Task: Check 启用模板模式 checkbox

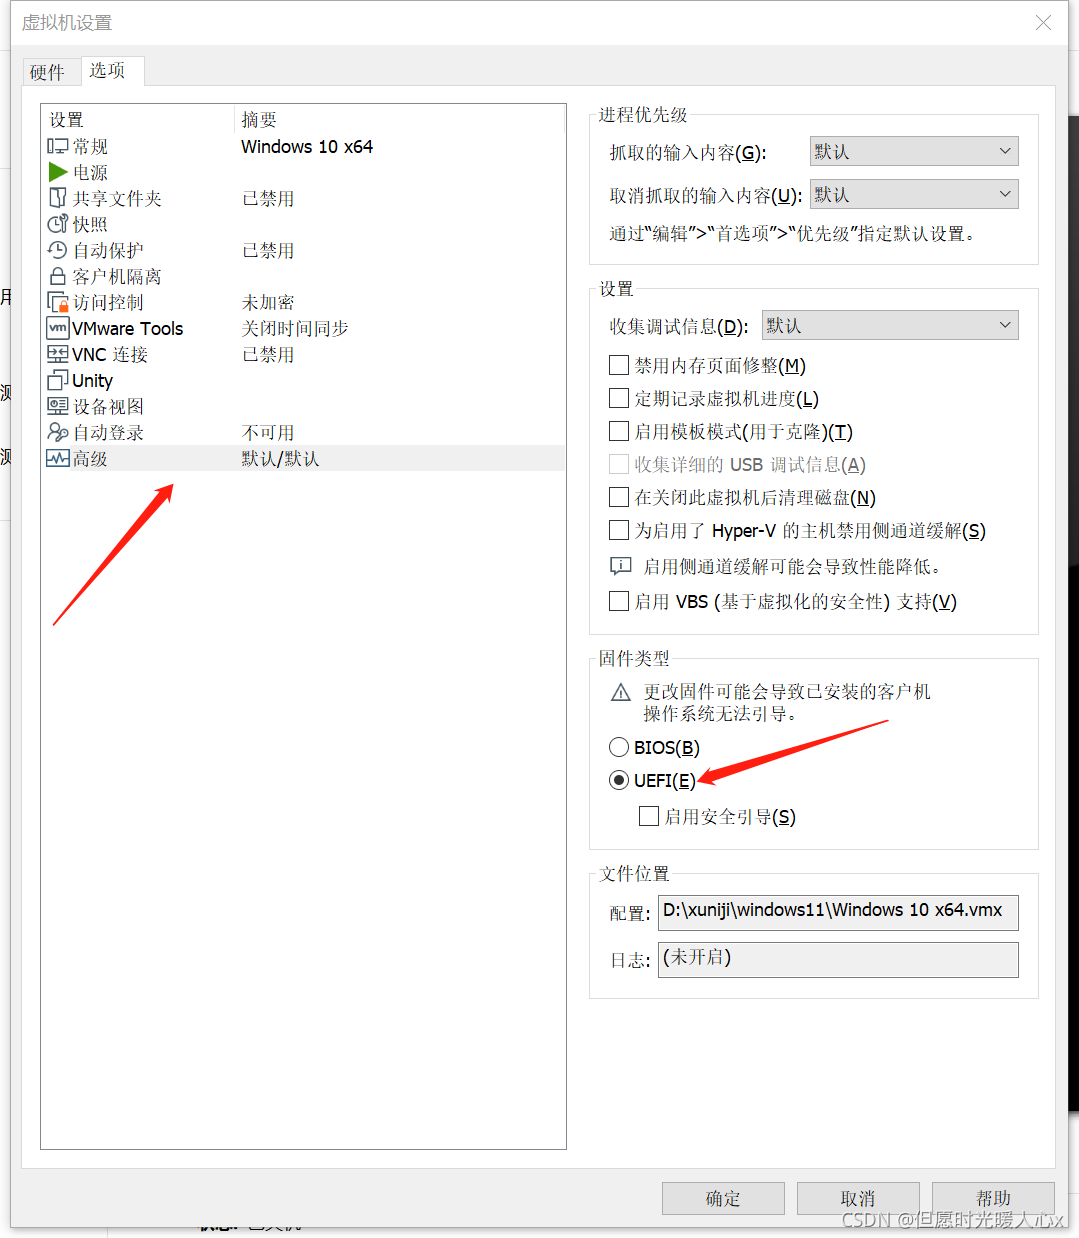Action: (619, 431)
